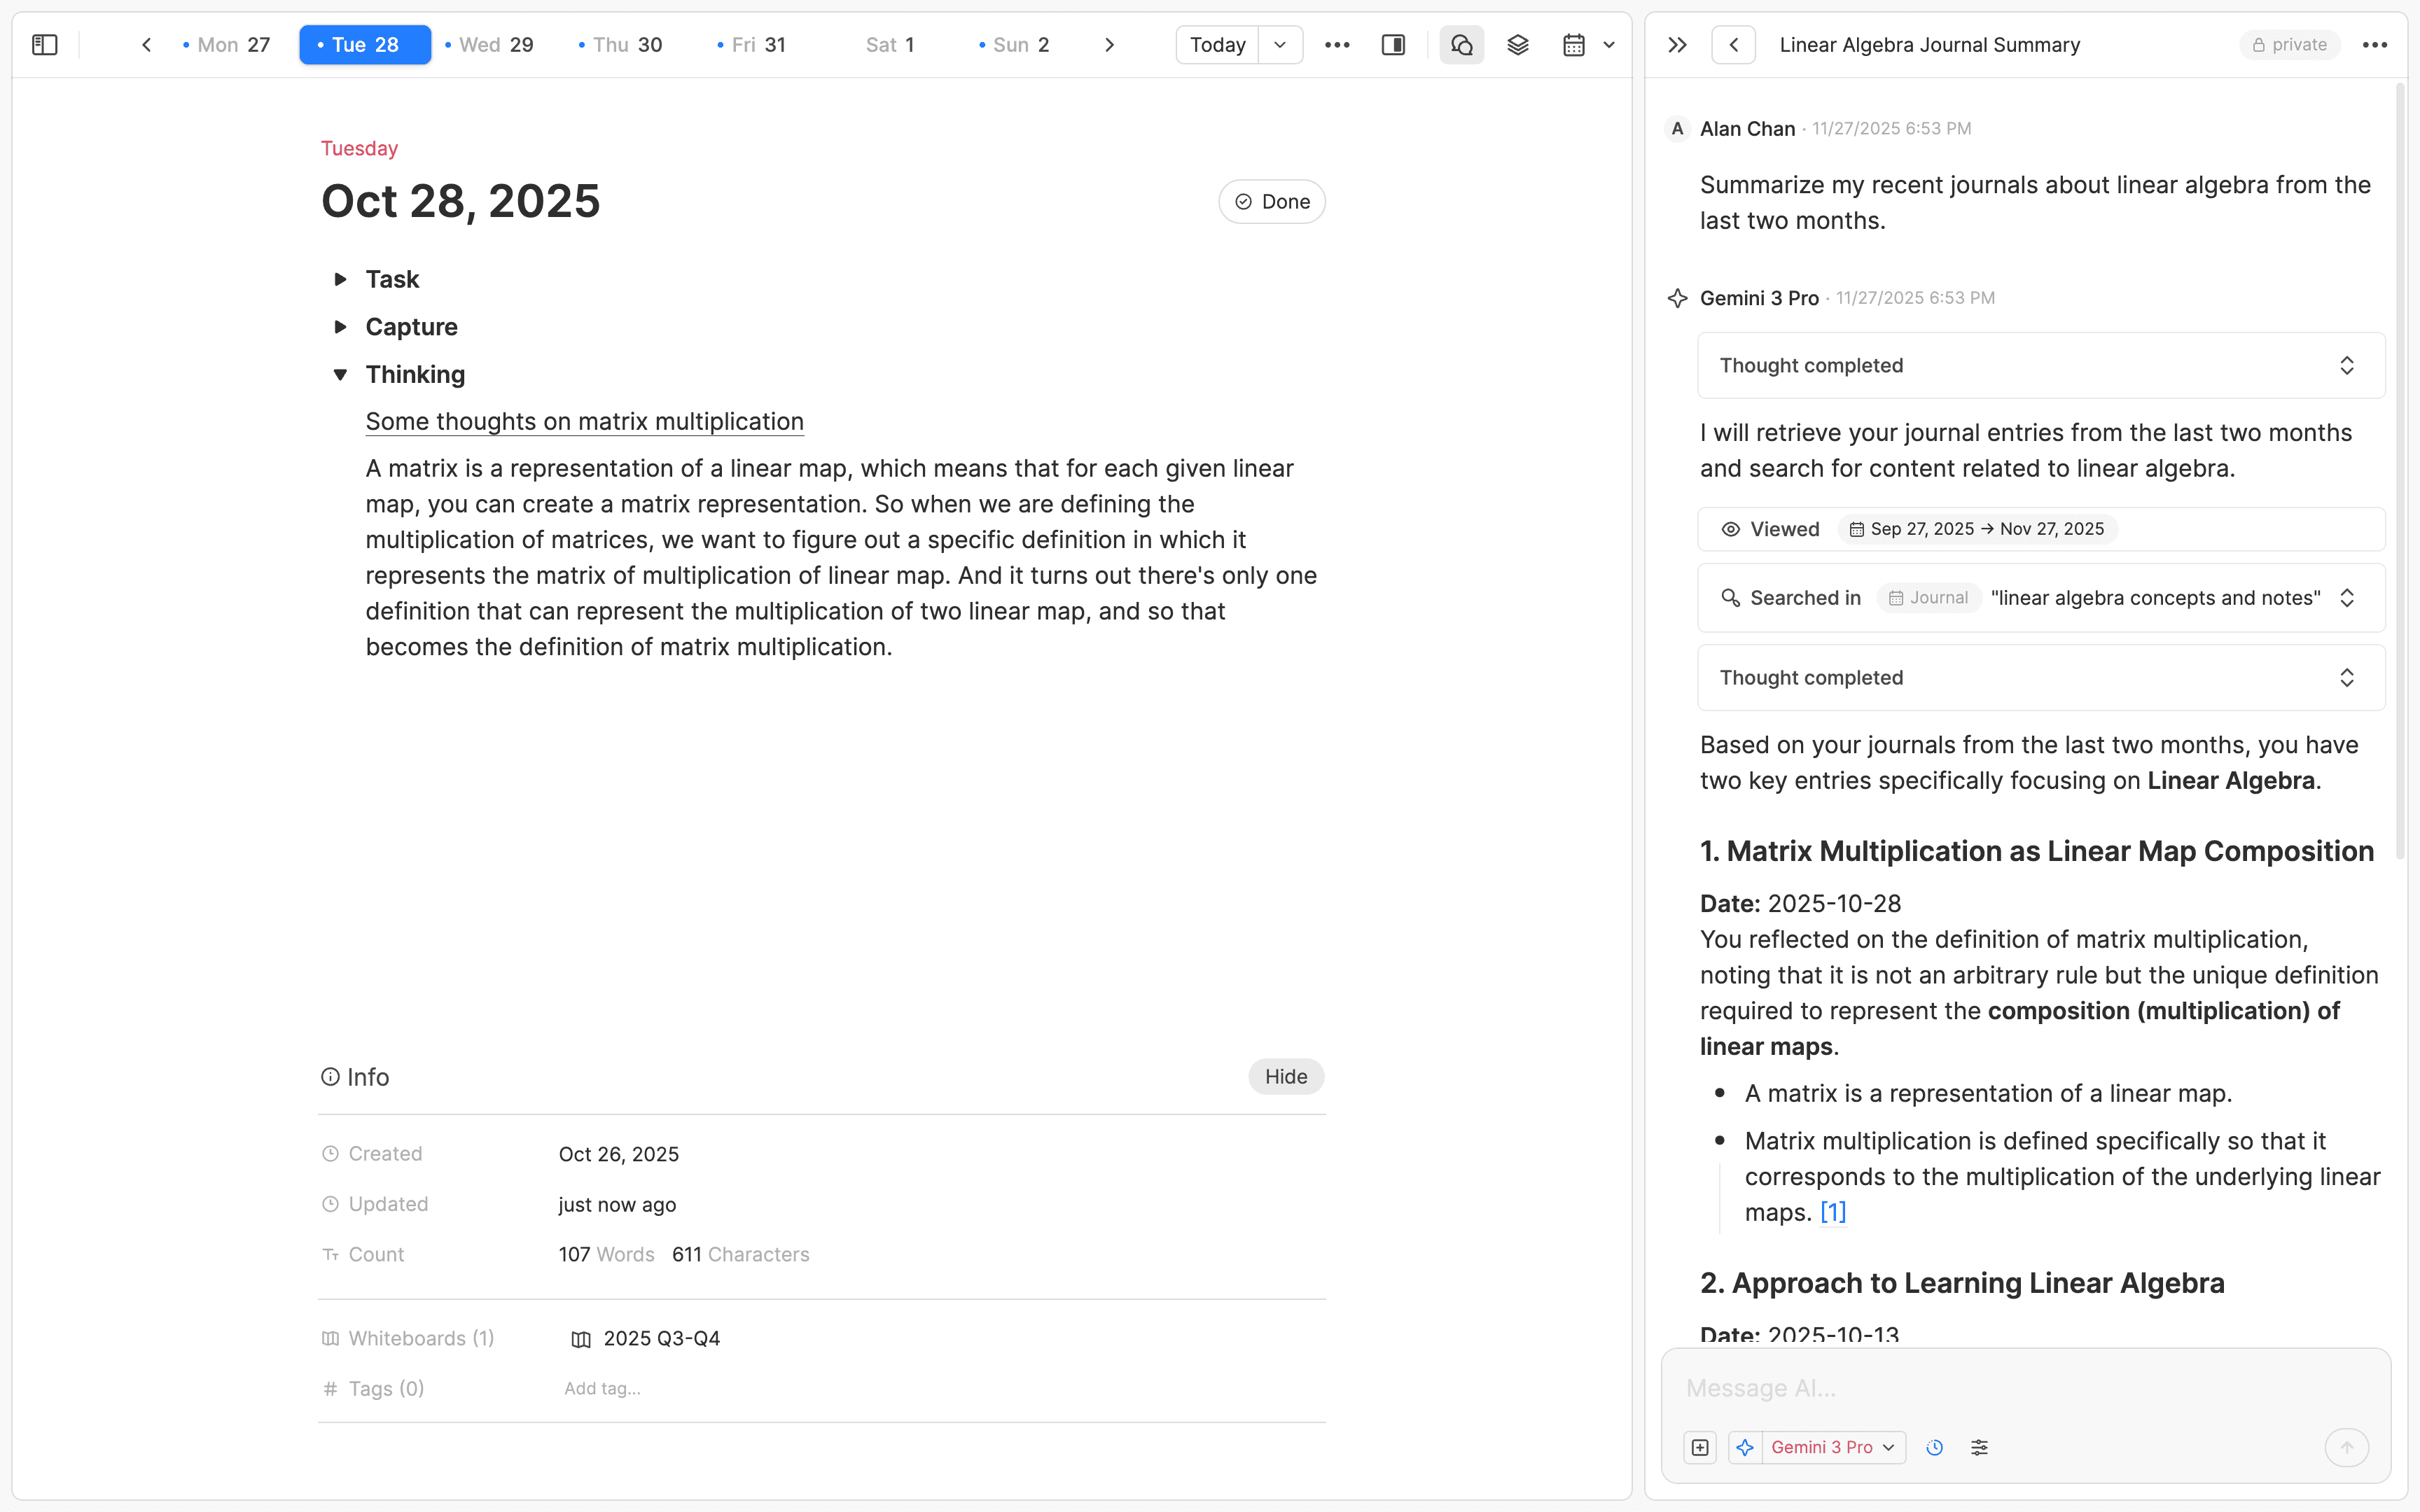Collapse the Thinking section

[341, 374]
